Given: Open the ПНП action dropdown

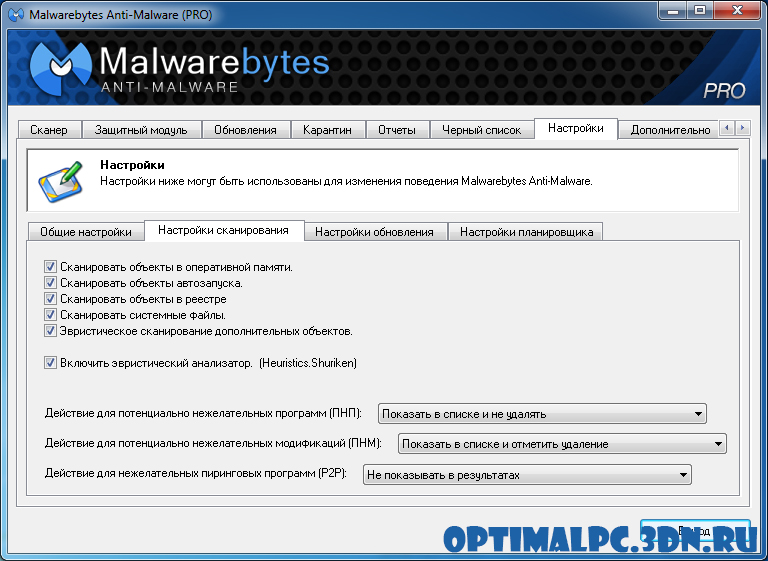Looking at the screenshot, I should [x=542, y=414].
